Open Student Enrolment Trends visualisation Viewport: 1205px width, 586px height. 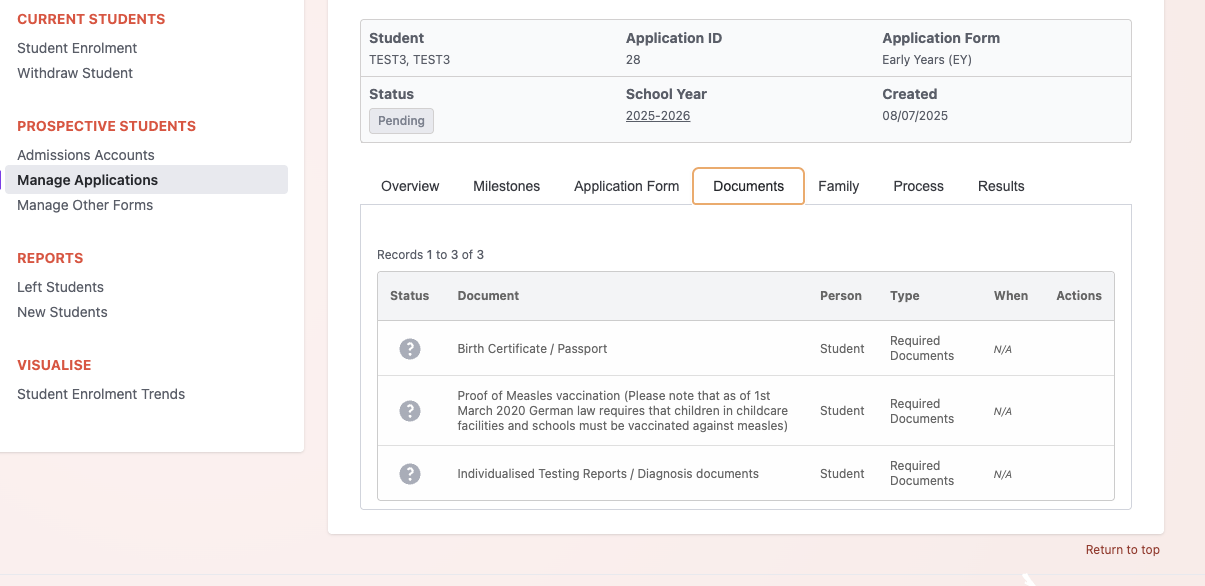(101, 394)
